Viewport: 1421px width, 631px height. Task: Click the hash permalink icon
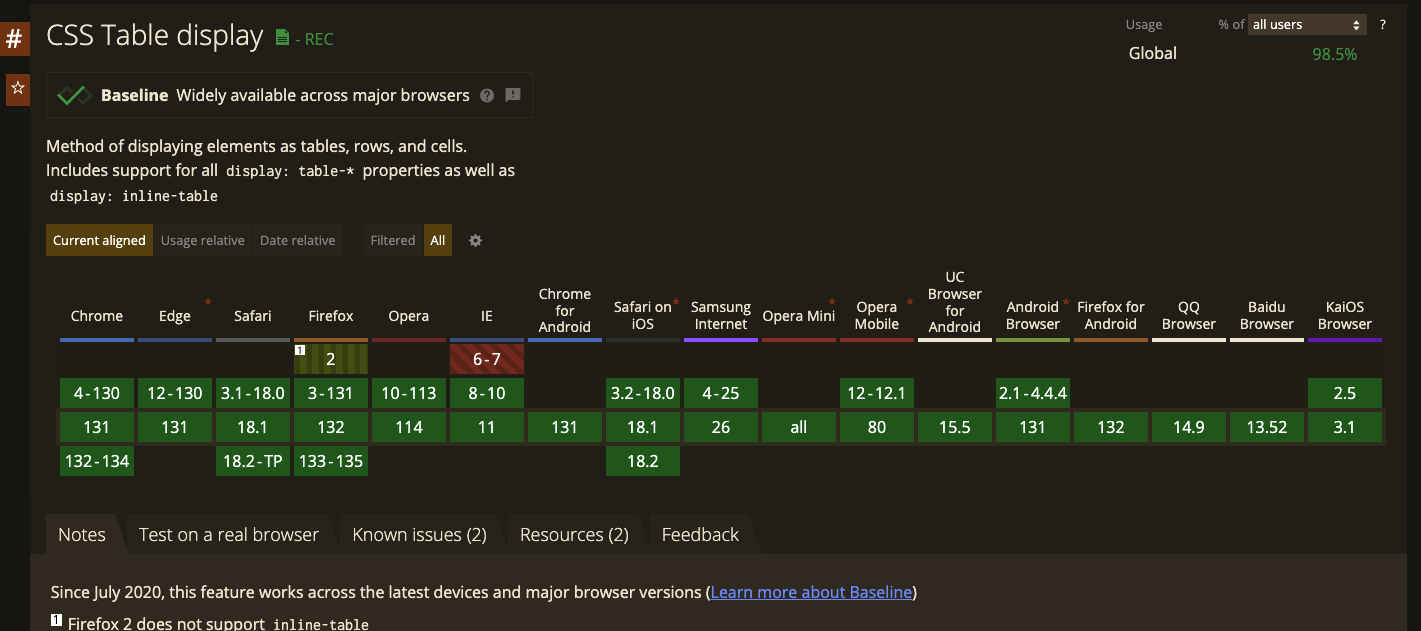pyautogui.click(x=15, y=40)
